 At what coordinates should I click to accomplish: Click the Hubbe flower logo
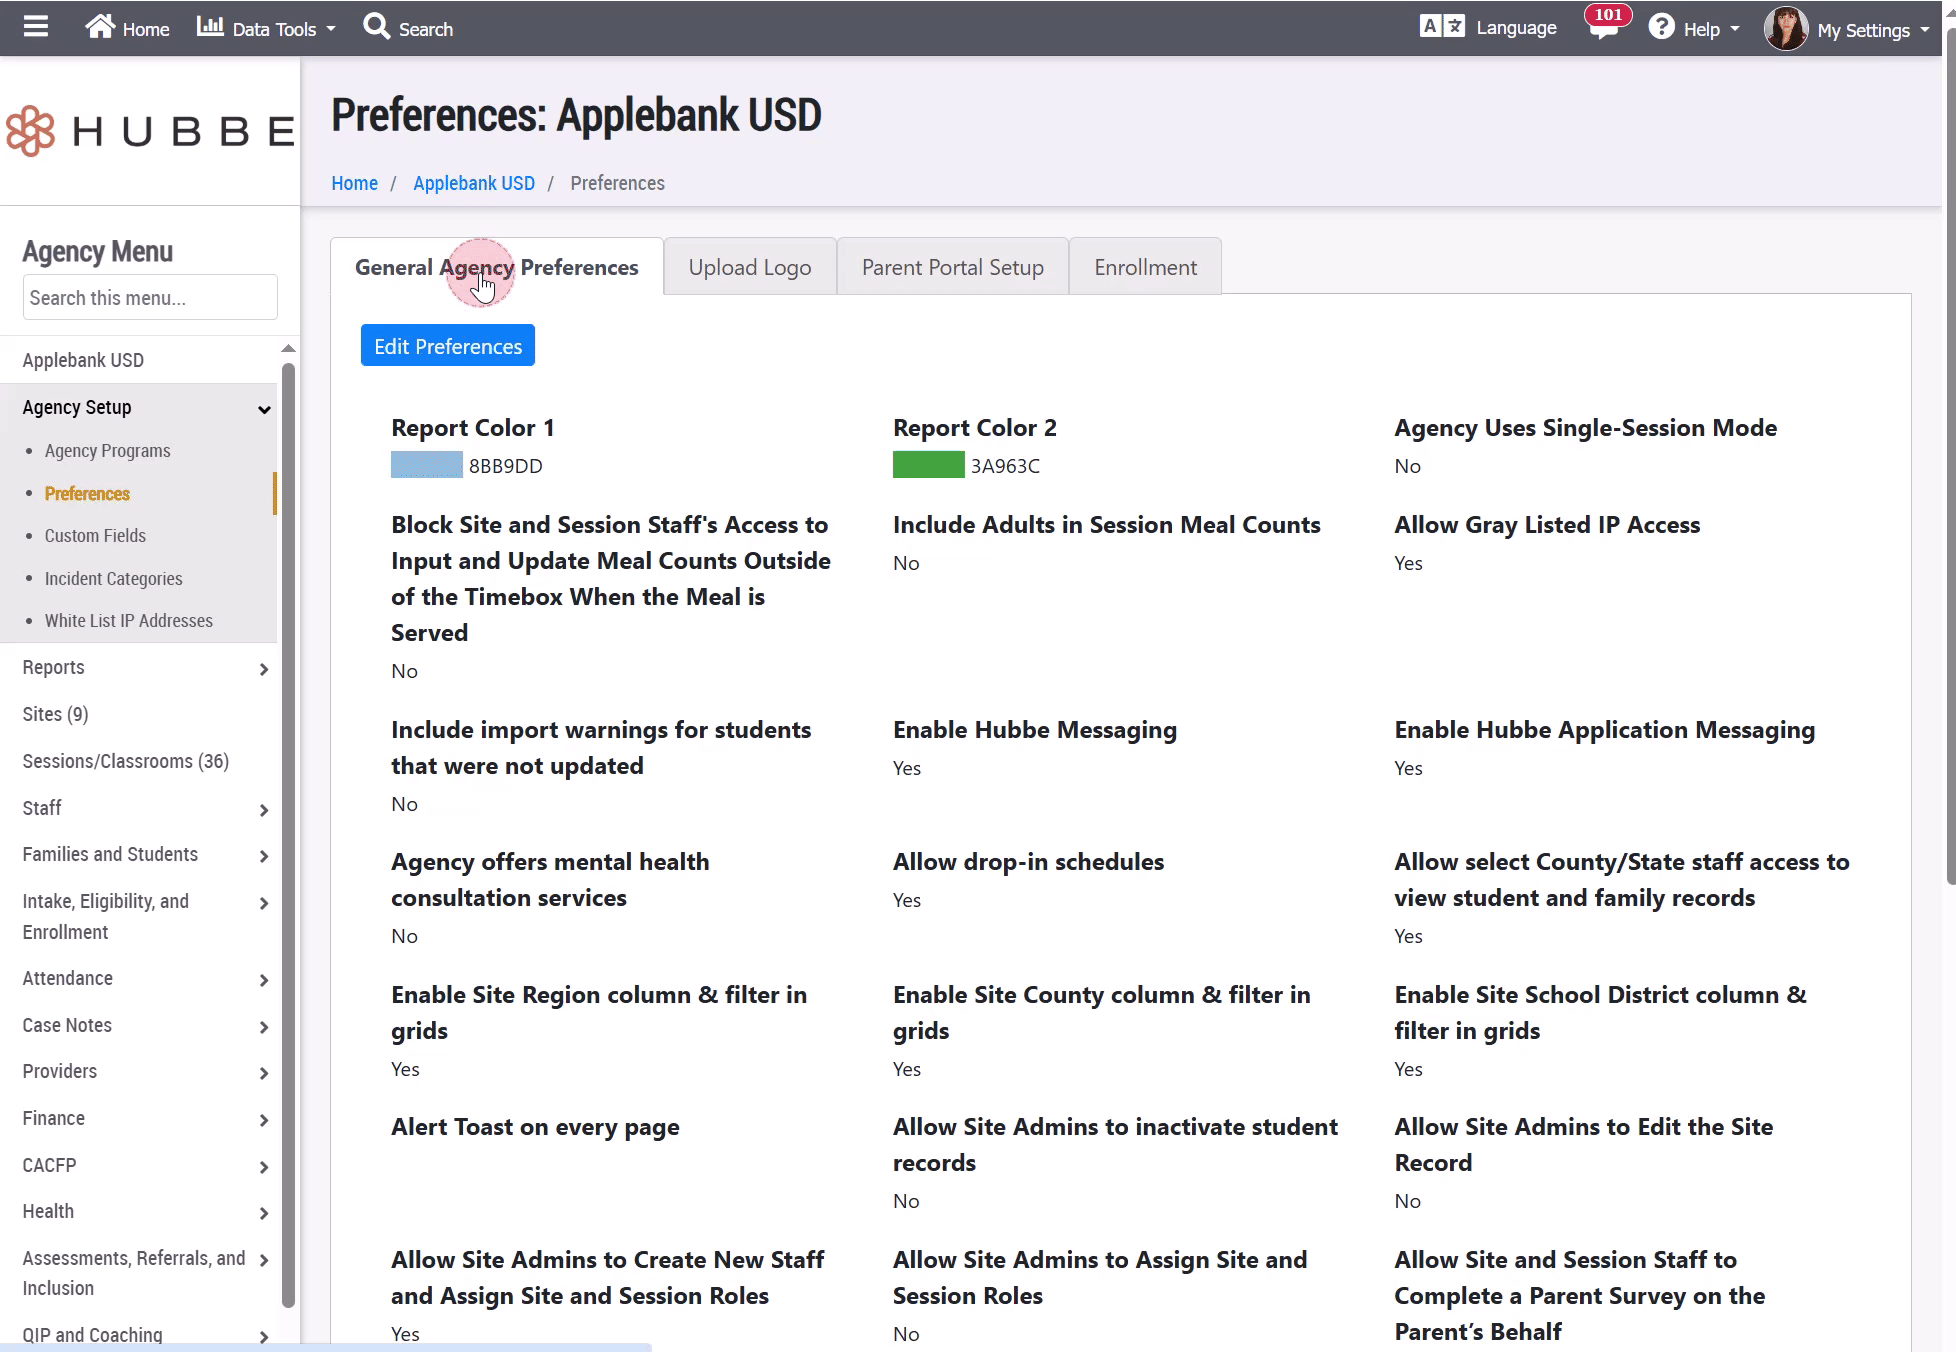[31, 131]
